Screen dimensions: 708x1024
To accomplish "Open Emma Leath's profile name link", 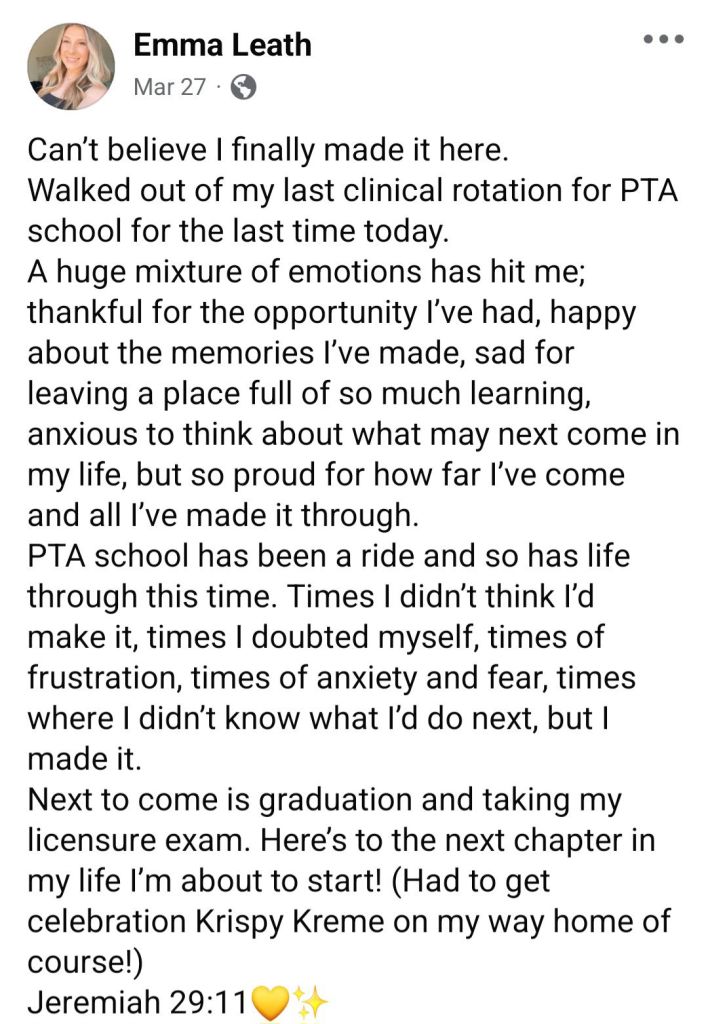I will click(222, 45).
